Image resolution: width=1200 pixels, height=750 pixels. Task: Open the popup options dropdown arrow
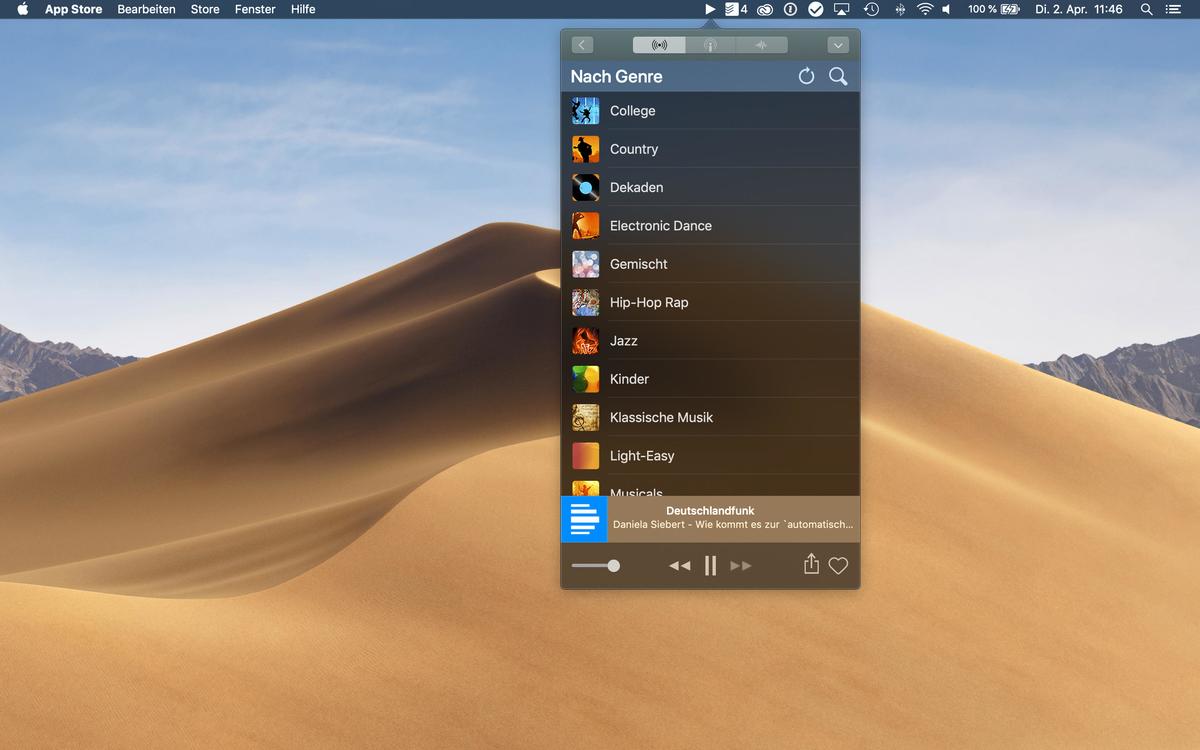[838, 45]
